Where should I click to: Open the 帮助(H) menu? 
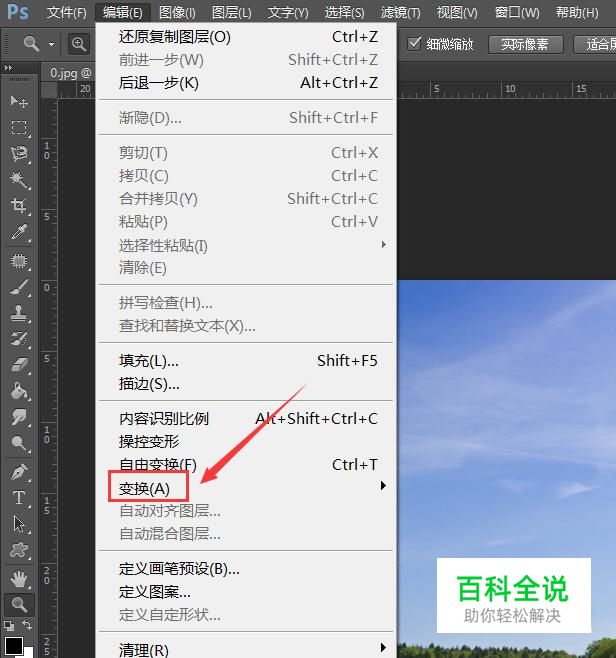pyautogui.click(x=577, y=12)
